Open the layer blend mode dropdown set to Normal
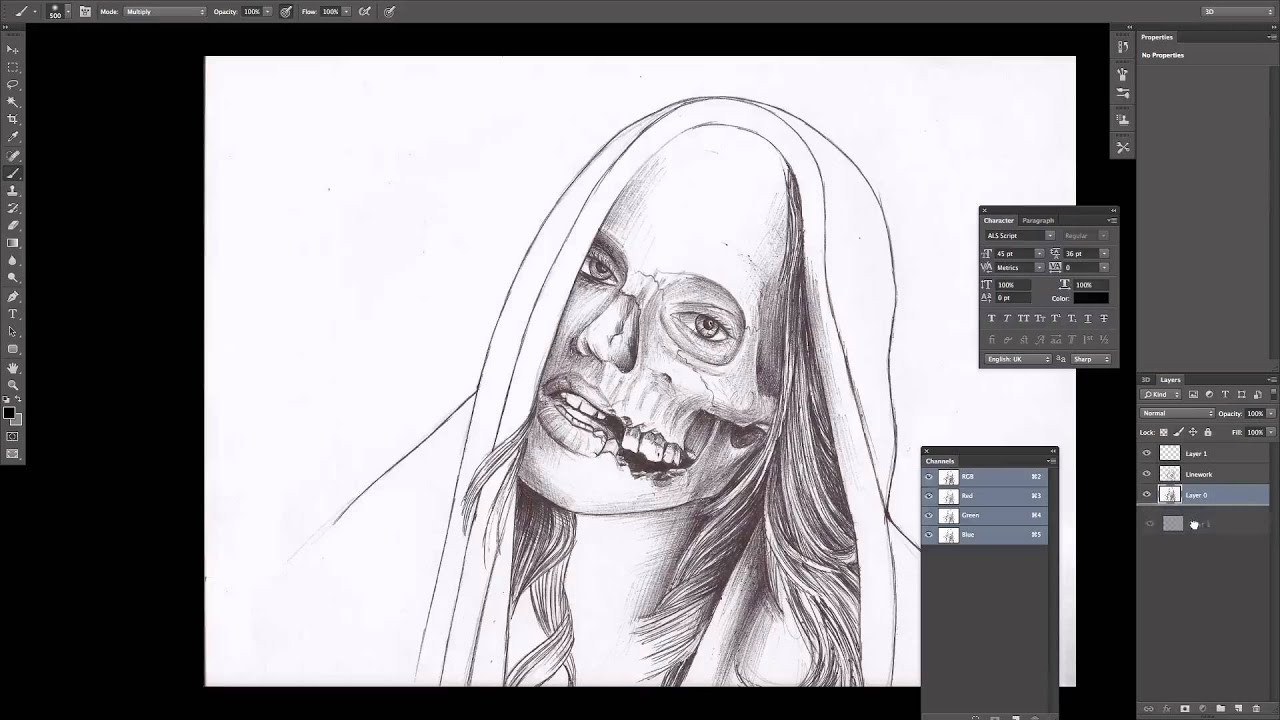This screenshot has height=720, width=1280. (1177, 413)
